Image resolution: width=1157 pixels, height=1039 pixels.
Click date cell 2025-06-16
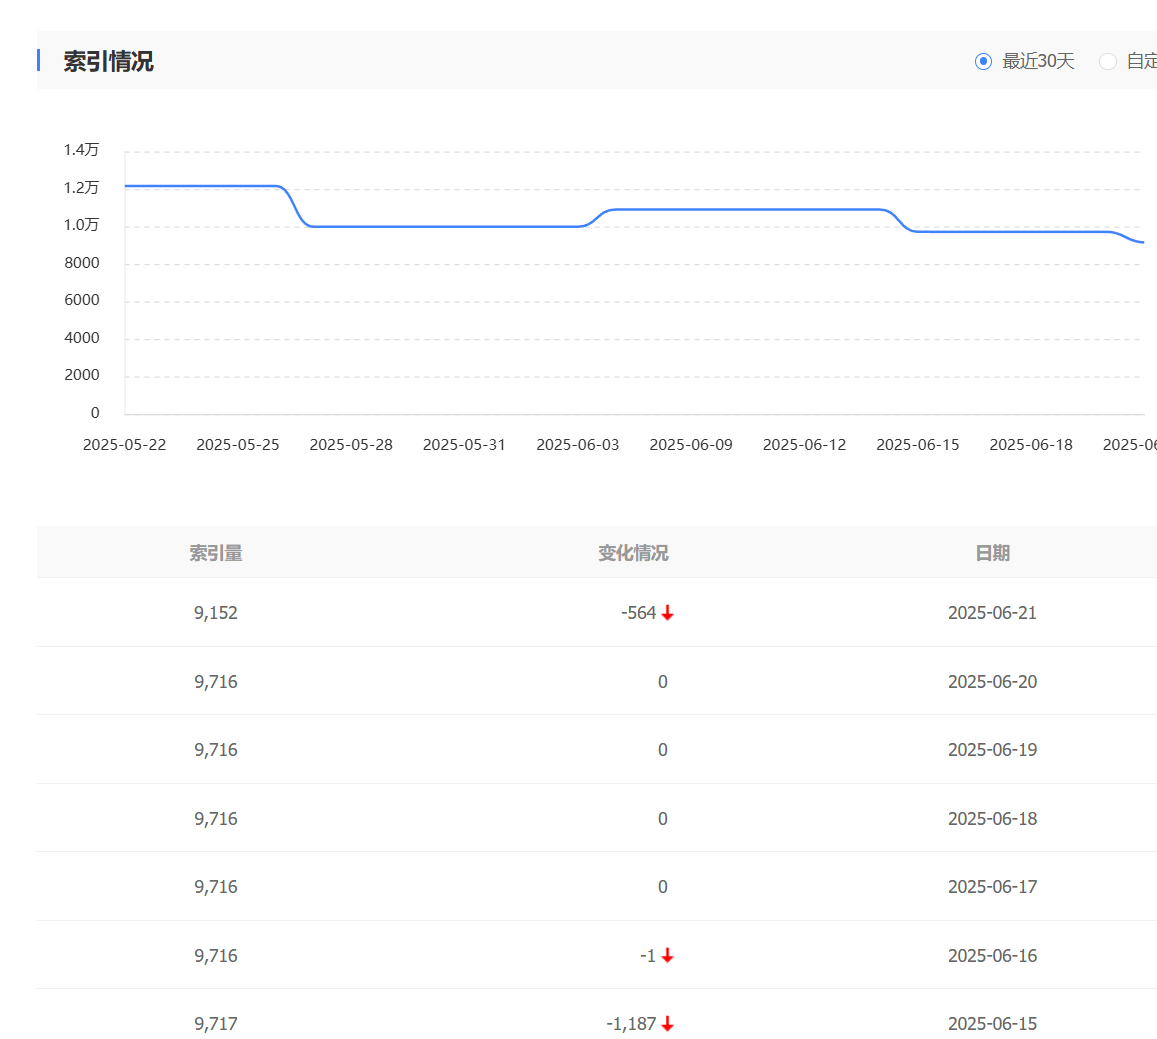click(x=992, y=956)
